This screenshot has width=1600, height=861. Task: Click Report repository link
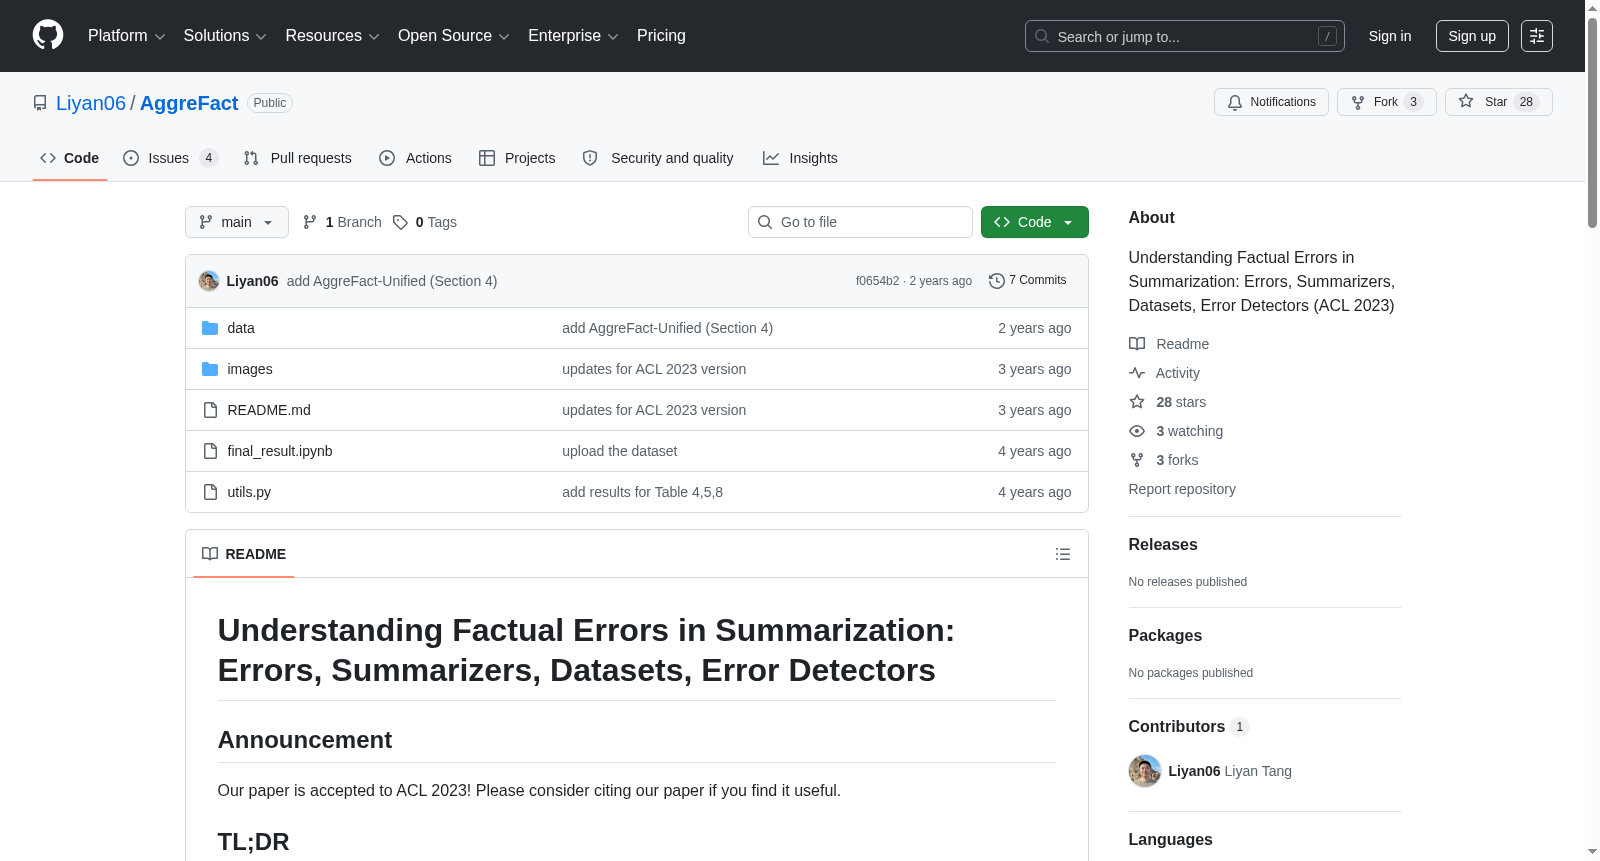(x=1182, y=489)
